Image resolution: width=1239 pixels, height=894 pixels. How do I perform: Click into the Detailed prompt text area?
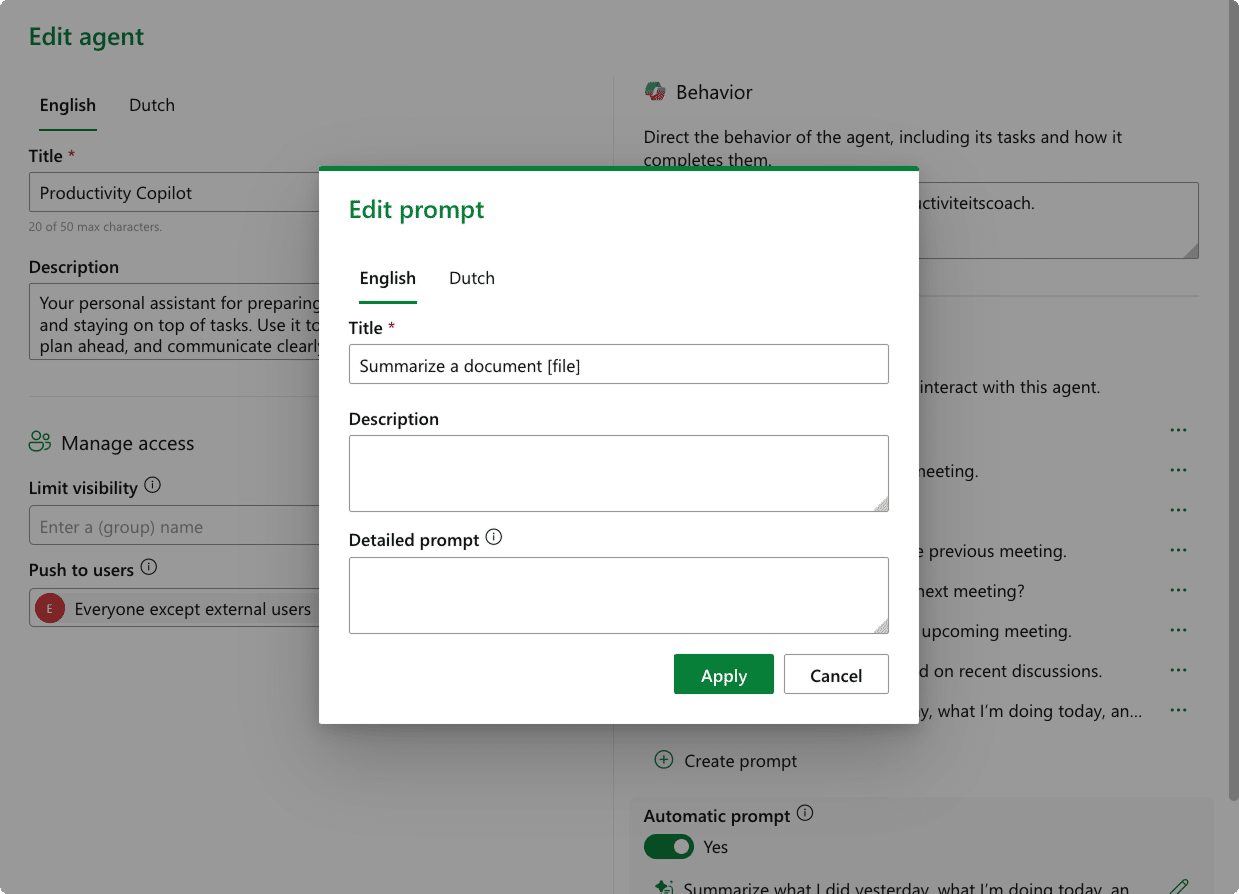pos(618,595)
